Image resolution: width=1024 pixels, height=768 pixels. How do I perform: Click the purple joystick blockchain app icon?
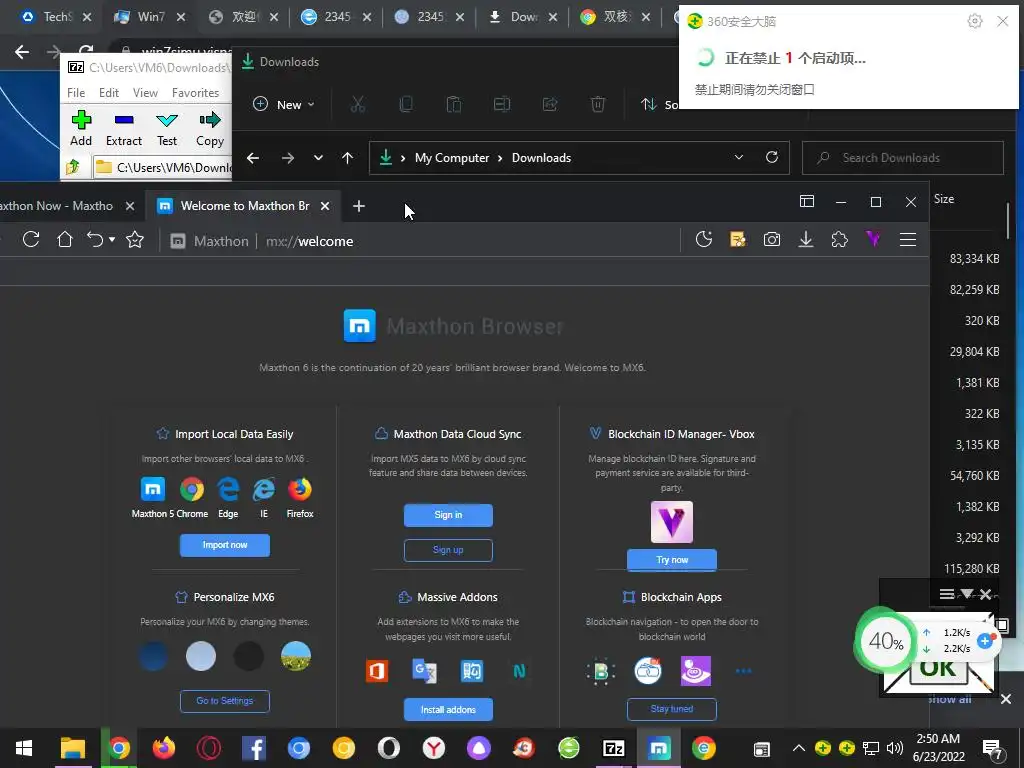click(696, 671)
